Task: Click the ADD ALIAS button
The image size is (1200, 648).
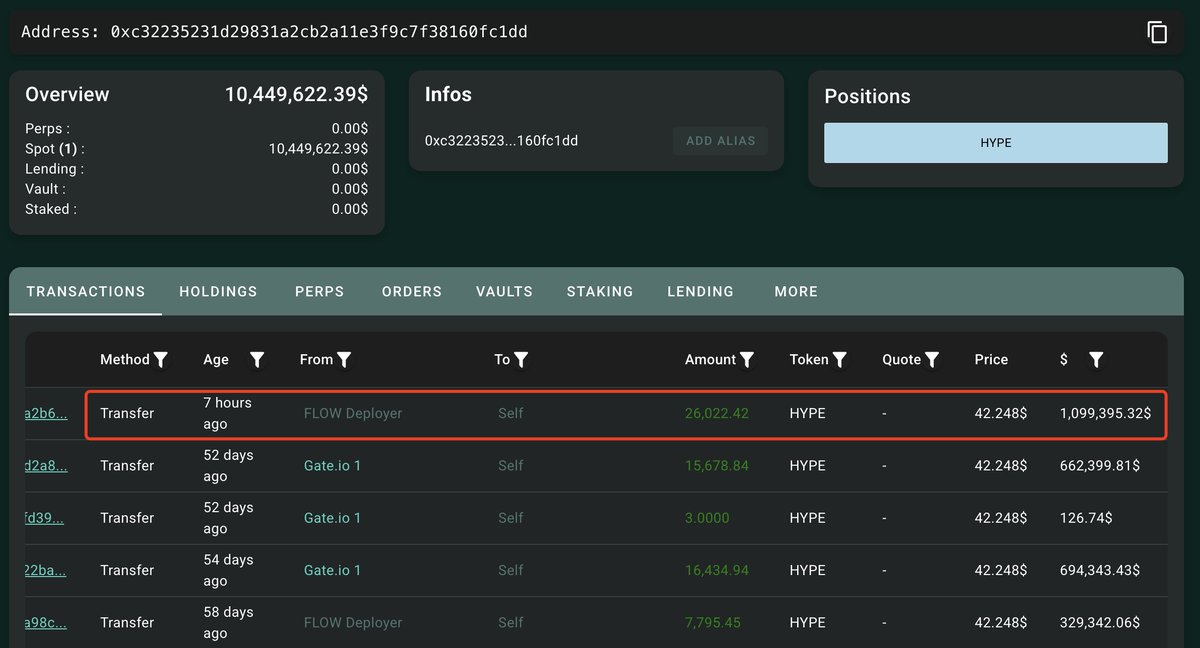Action: [720, 140]
